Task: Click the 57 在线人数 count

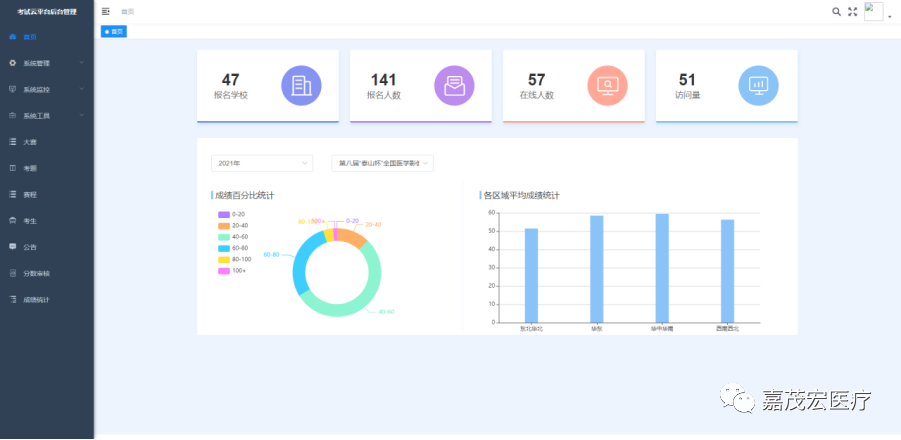Action: pyautogui.click(x=536, y=80)
